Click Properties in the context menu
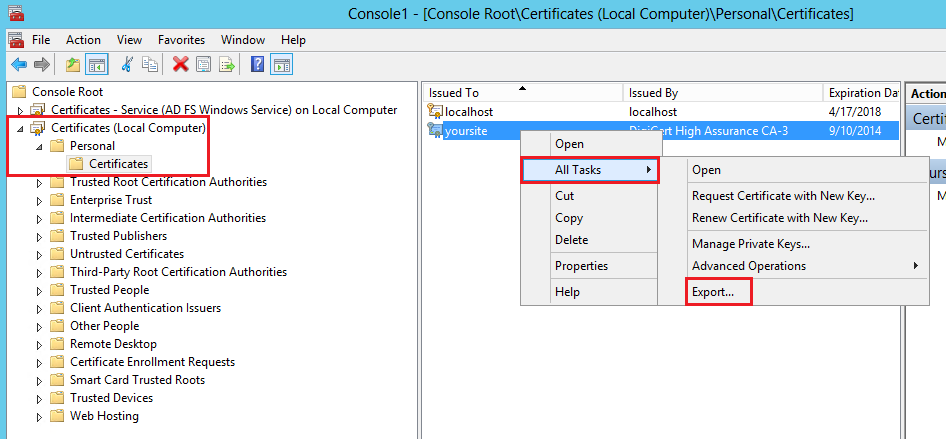The height and width of the screenshot is (439, 946). pos(581,266)
